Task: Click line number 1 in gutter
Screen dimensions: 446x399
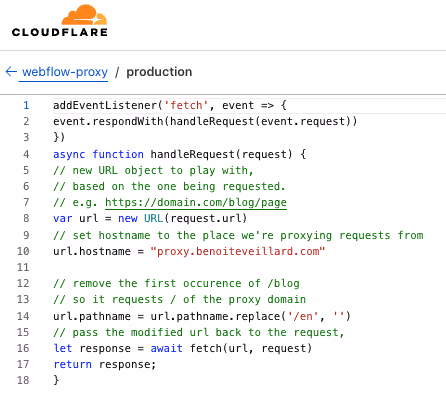Action: tap(26, 105)
